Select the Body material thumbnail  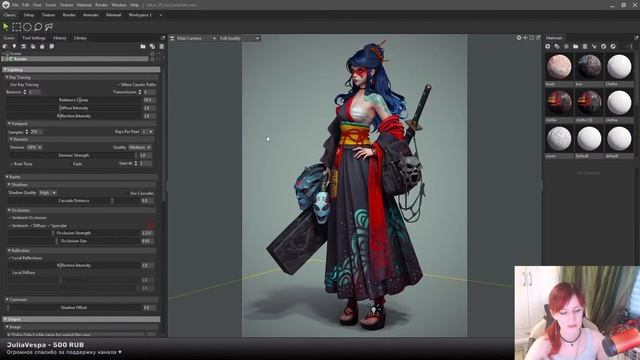pyautogui.click(x=559, y=67)
